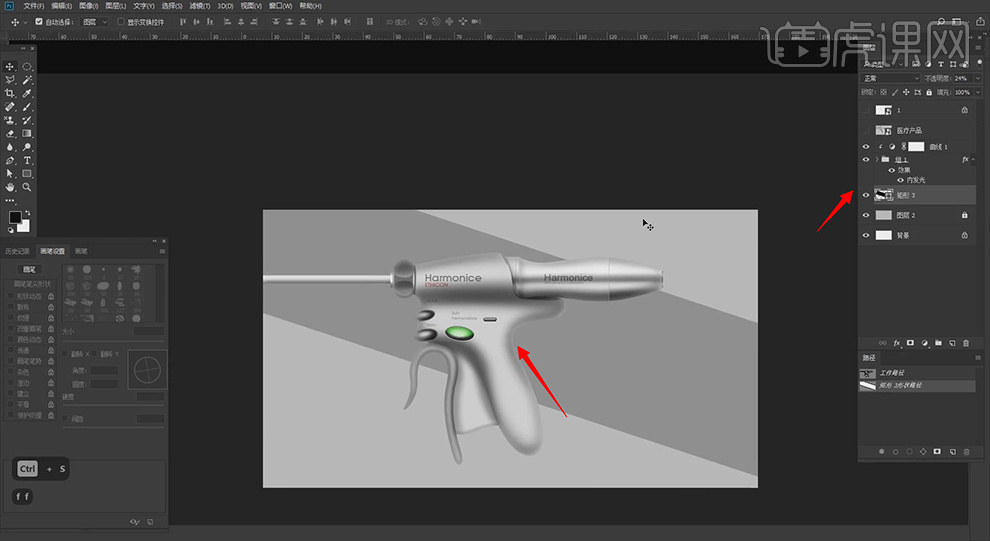Select the Gradient tool
990x541 pixels.
pos(27,134)
